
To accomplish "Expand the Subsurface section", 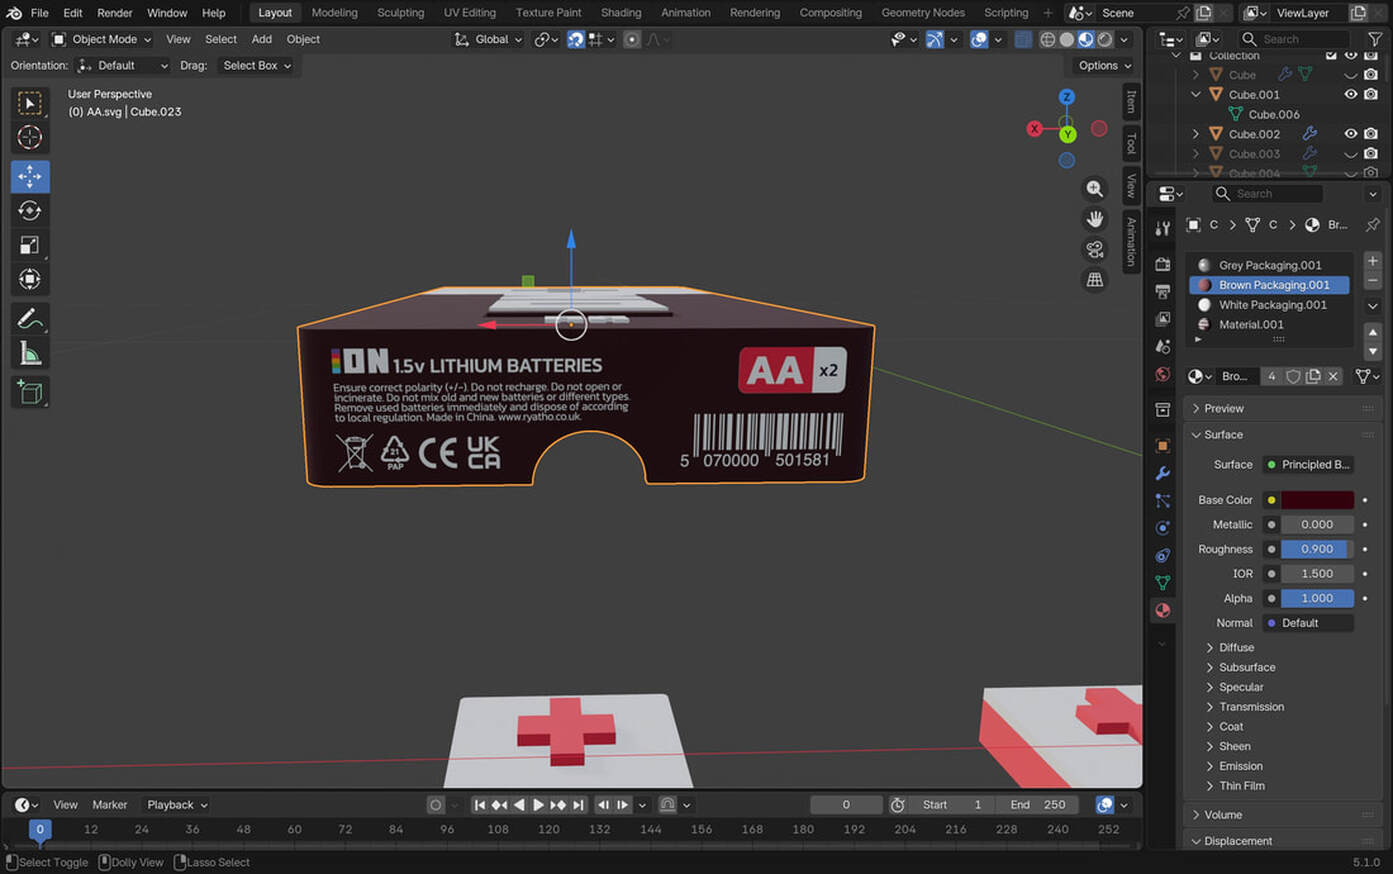I will click(1246, 667).
